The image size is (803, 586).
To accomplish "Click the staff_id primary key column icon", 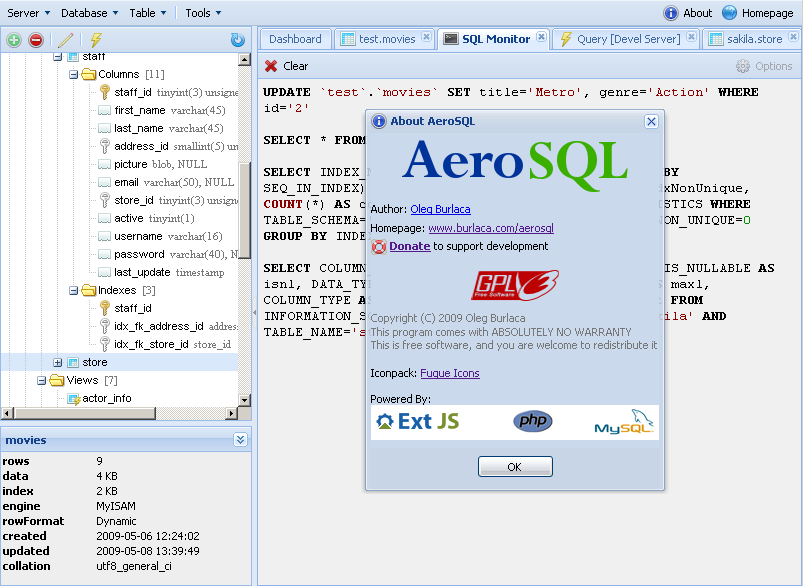I will coord(104,92).
